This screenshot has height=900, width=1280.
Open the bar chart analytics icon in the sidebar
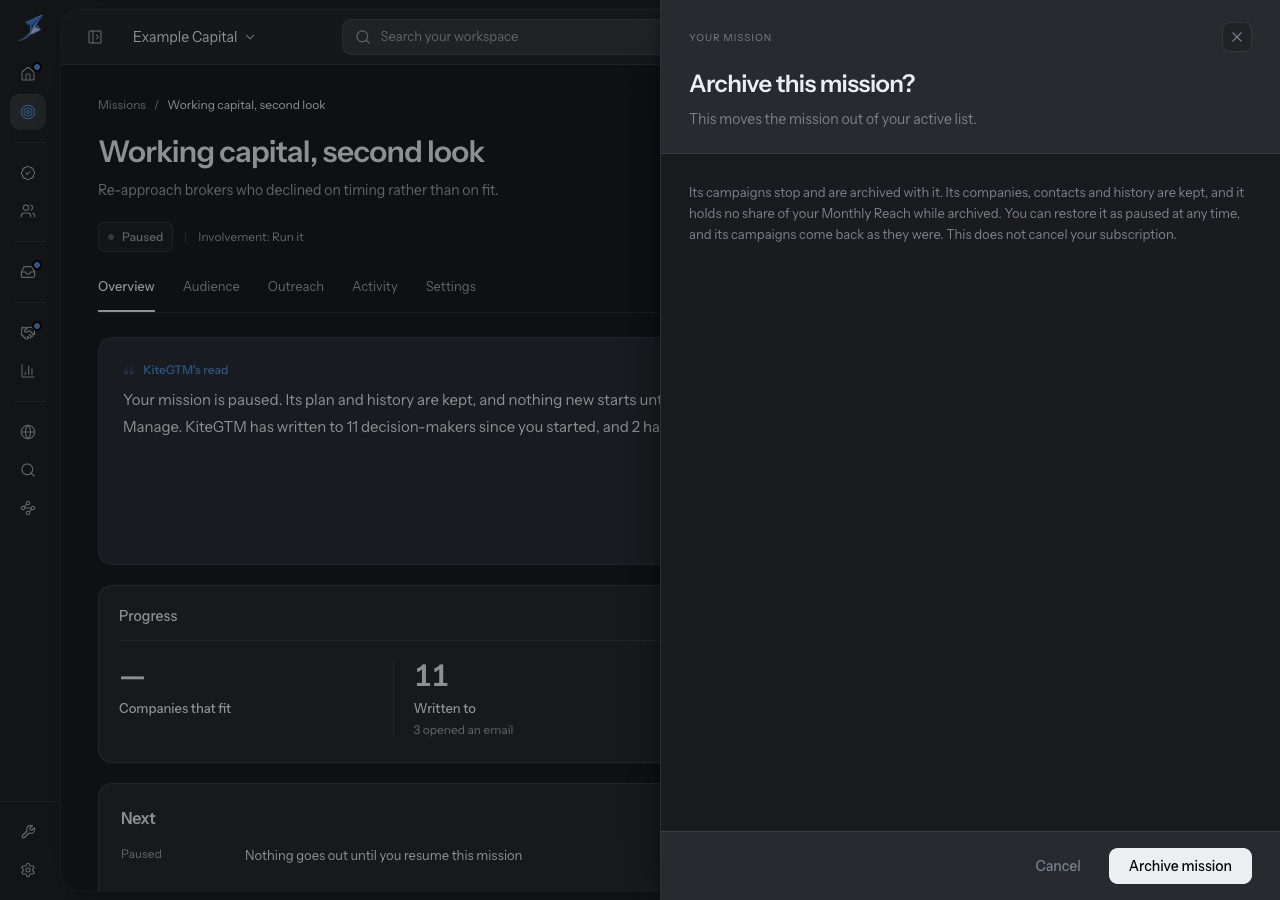tap(28, 371)
